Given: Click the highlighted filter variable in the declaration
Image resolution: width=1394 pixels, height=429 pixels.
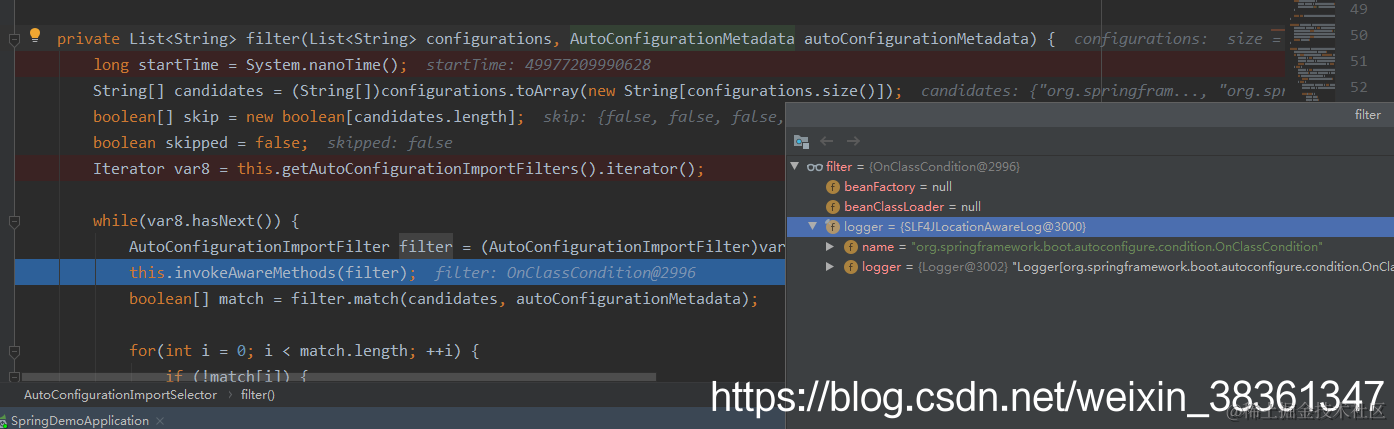Looking at the screenshot, I should 426,247.
